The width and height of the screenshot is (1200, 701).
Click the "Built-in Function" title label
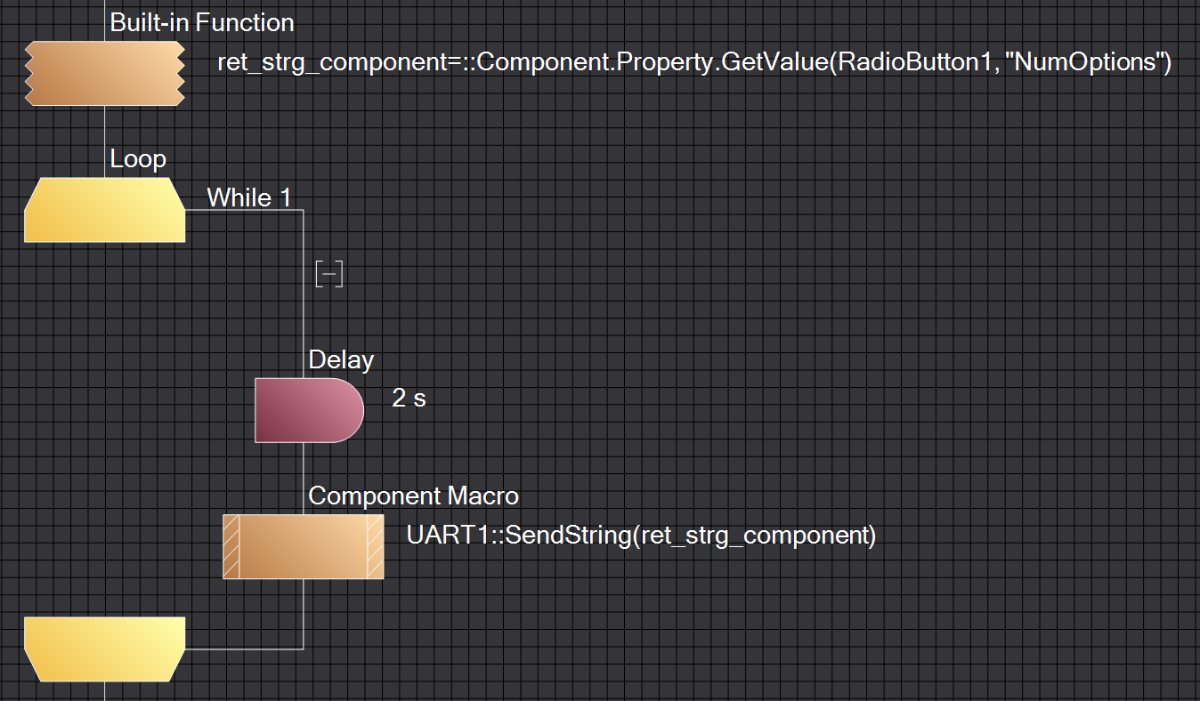[x=202, y=22]
